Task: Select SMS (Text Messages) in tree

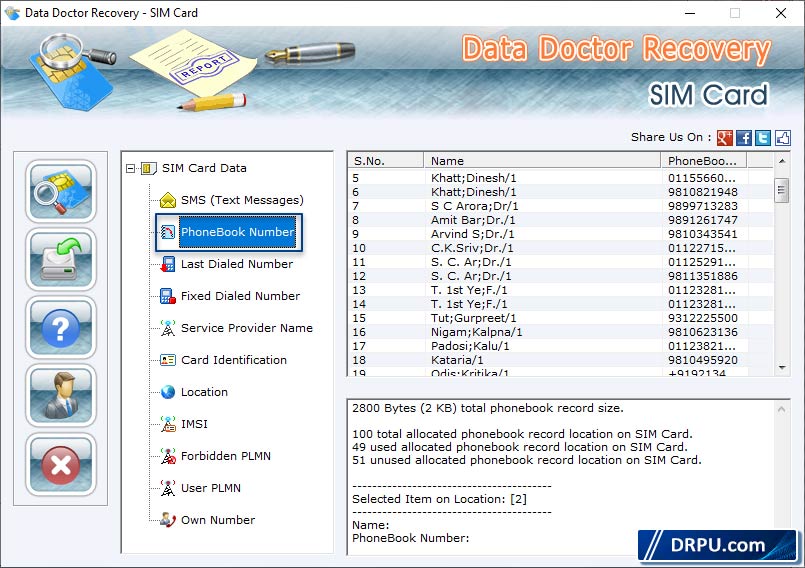Action: point(241,200)
